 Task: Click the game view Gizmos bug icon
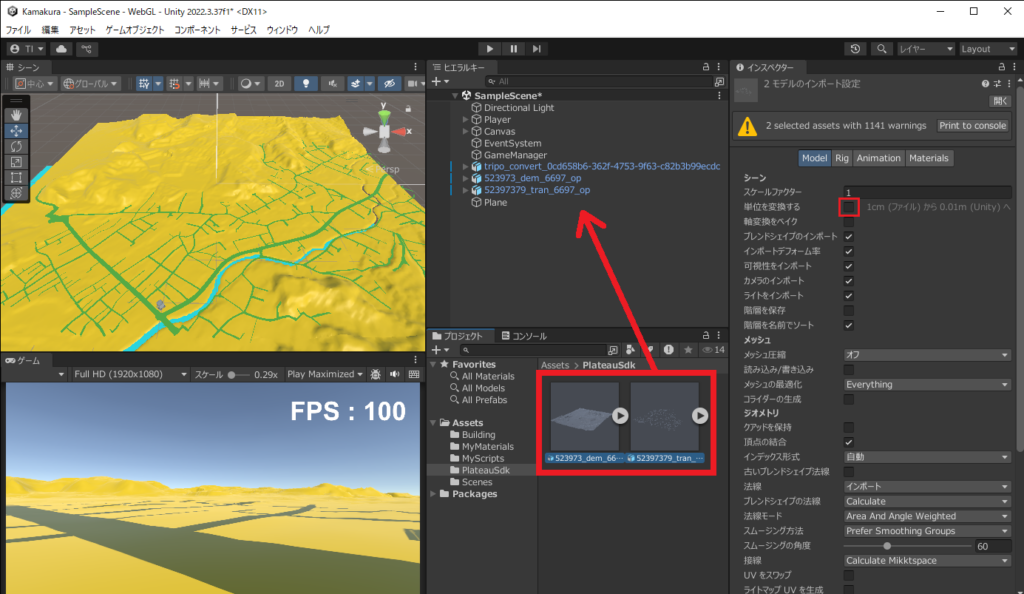point(376,375)
